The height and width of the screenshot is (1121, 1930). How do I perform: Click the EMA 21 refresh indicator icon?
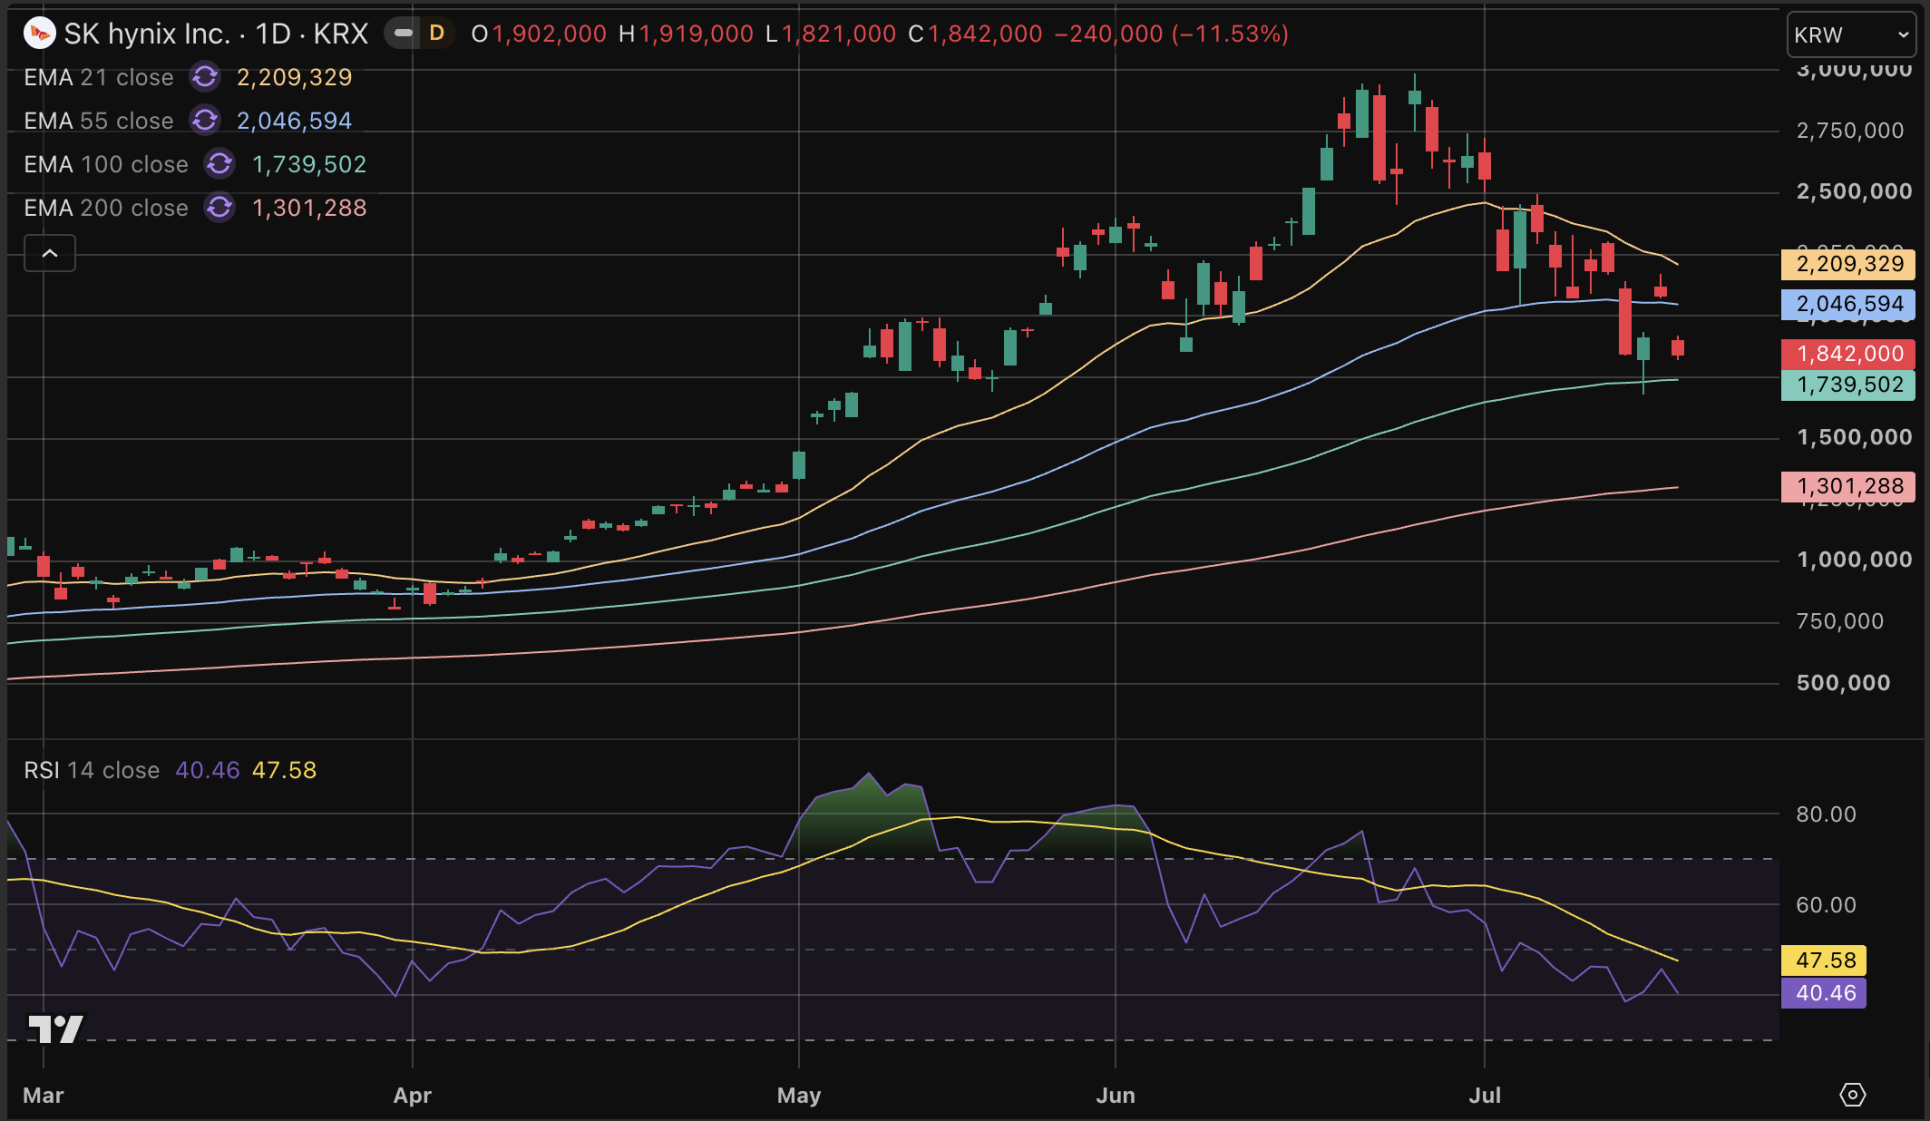[205, 77]
